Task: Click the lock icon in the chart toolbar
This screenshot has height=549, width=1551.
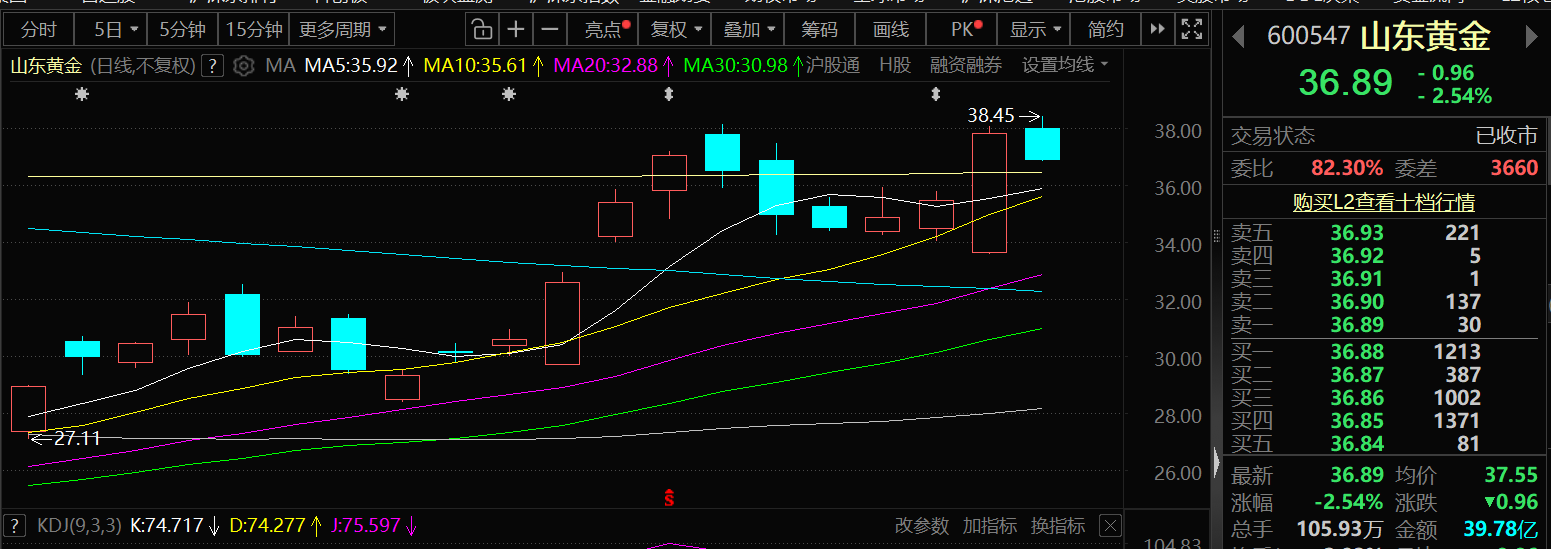Action: coord(481,29)
